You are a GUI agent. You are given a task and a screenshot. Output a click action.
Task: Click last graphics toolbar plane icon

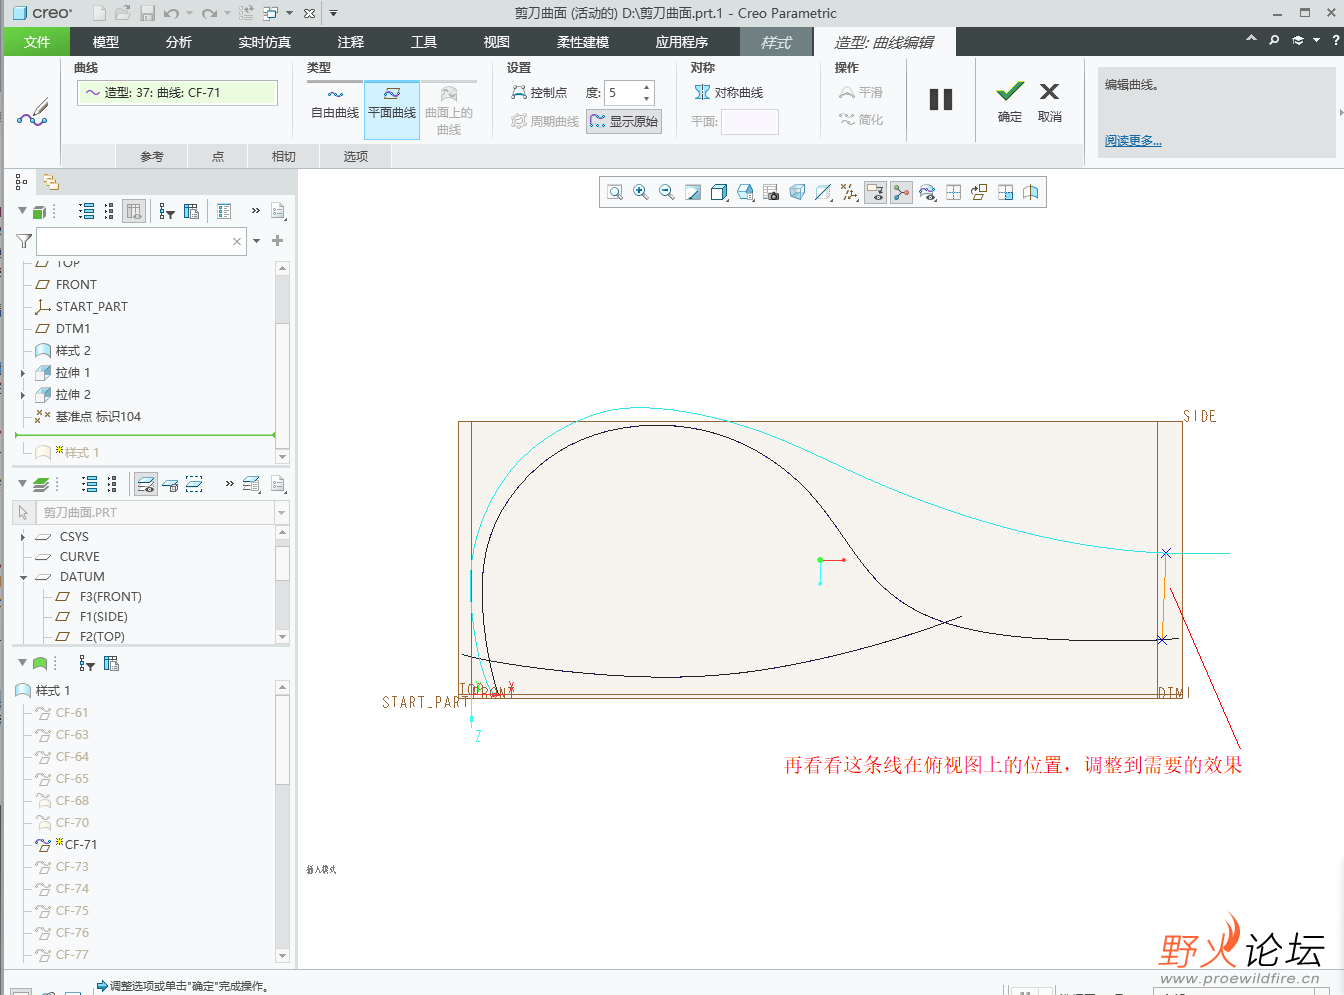[1031, 192]
